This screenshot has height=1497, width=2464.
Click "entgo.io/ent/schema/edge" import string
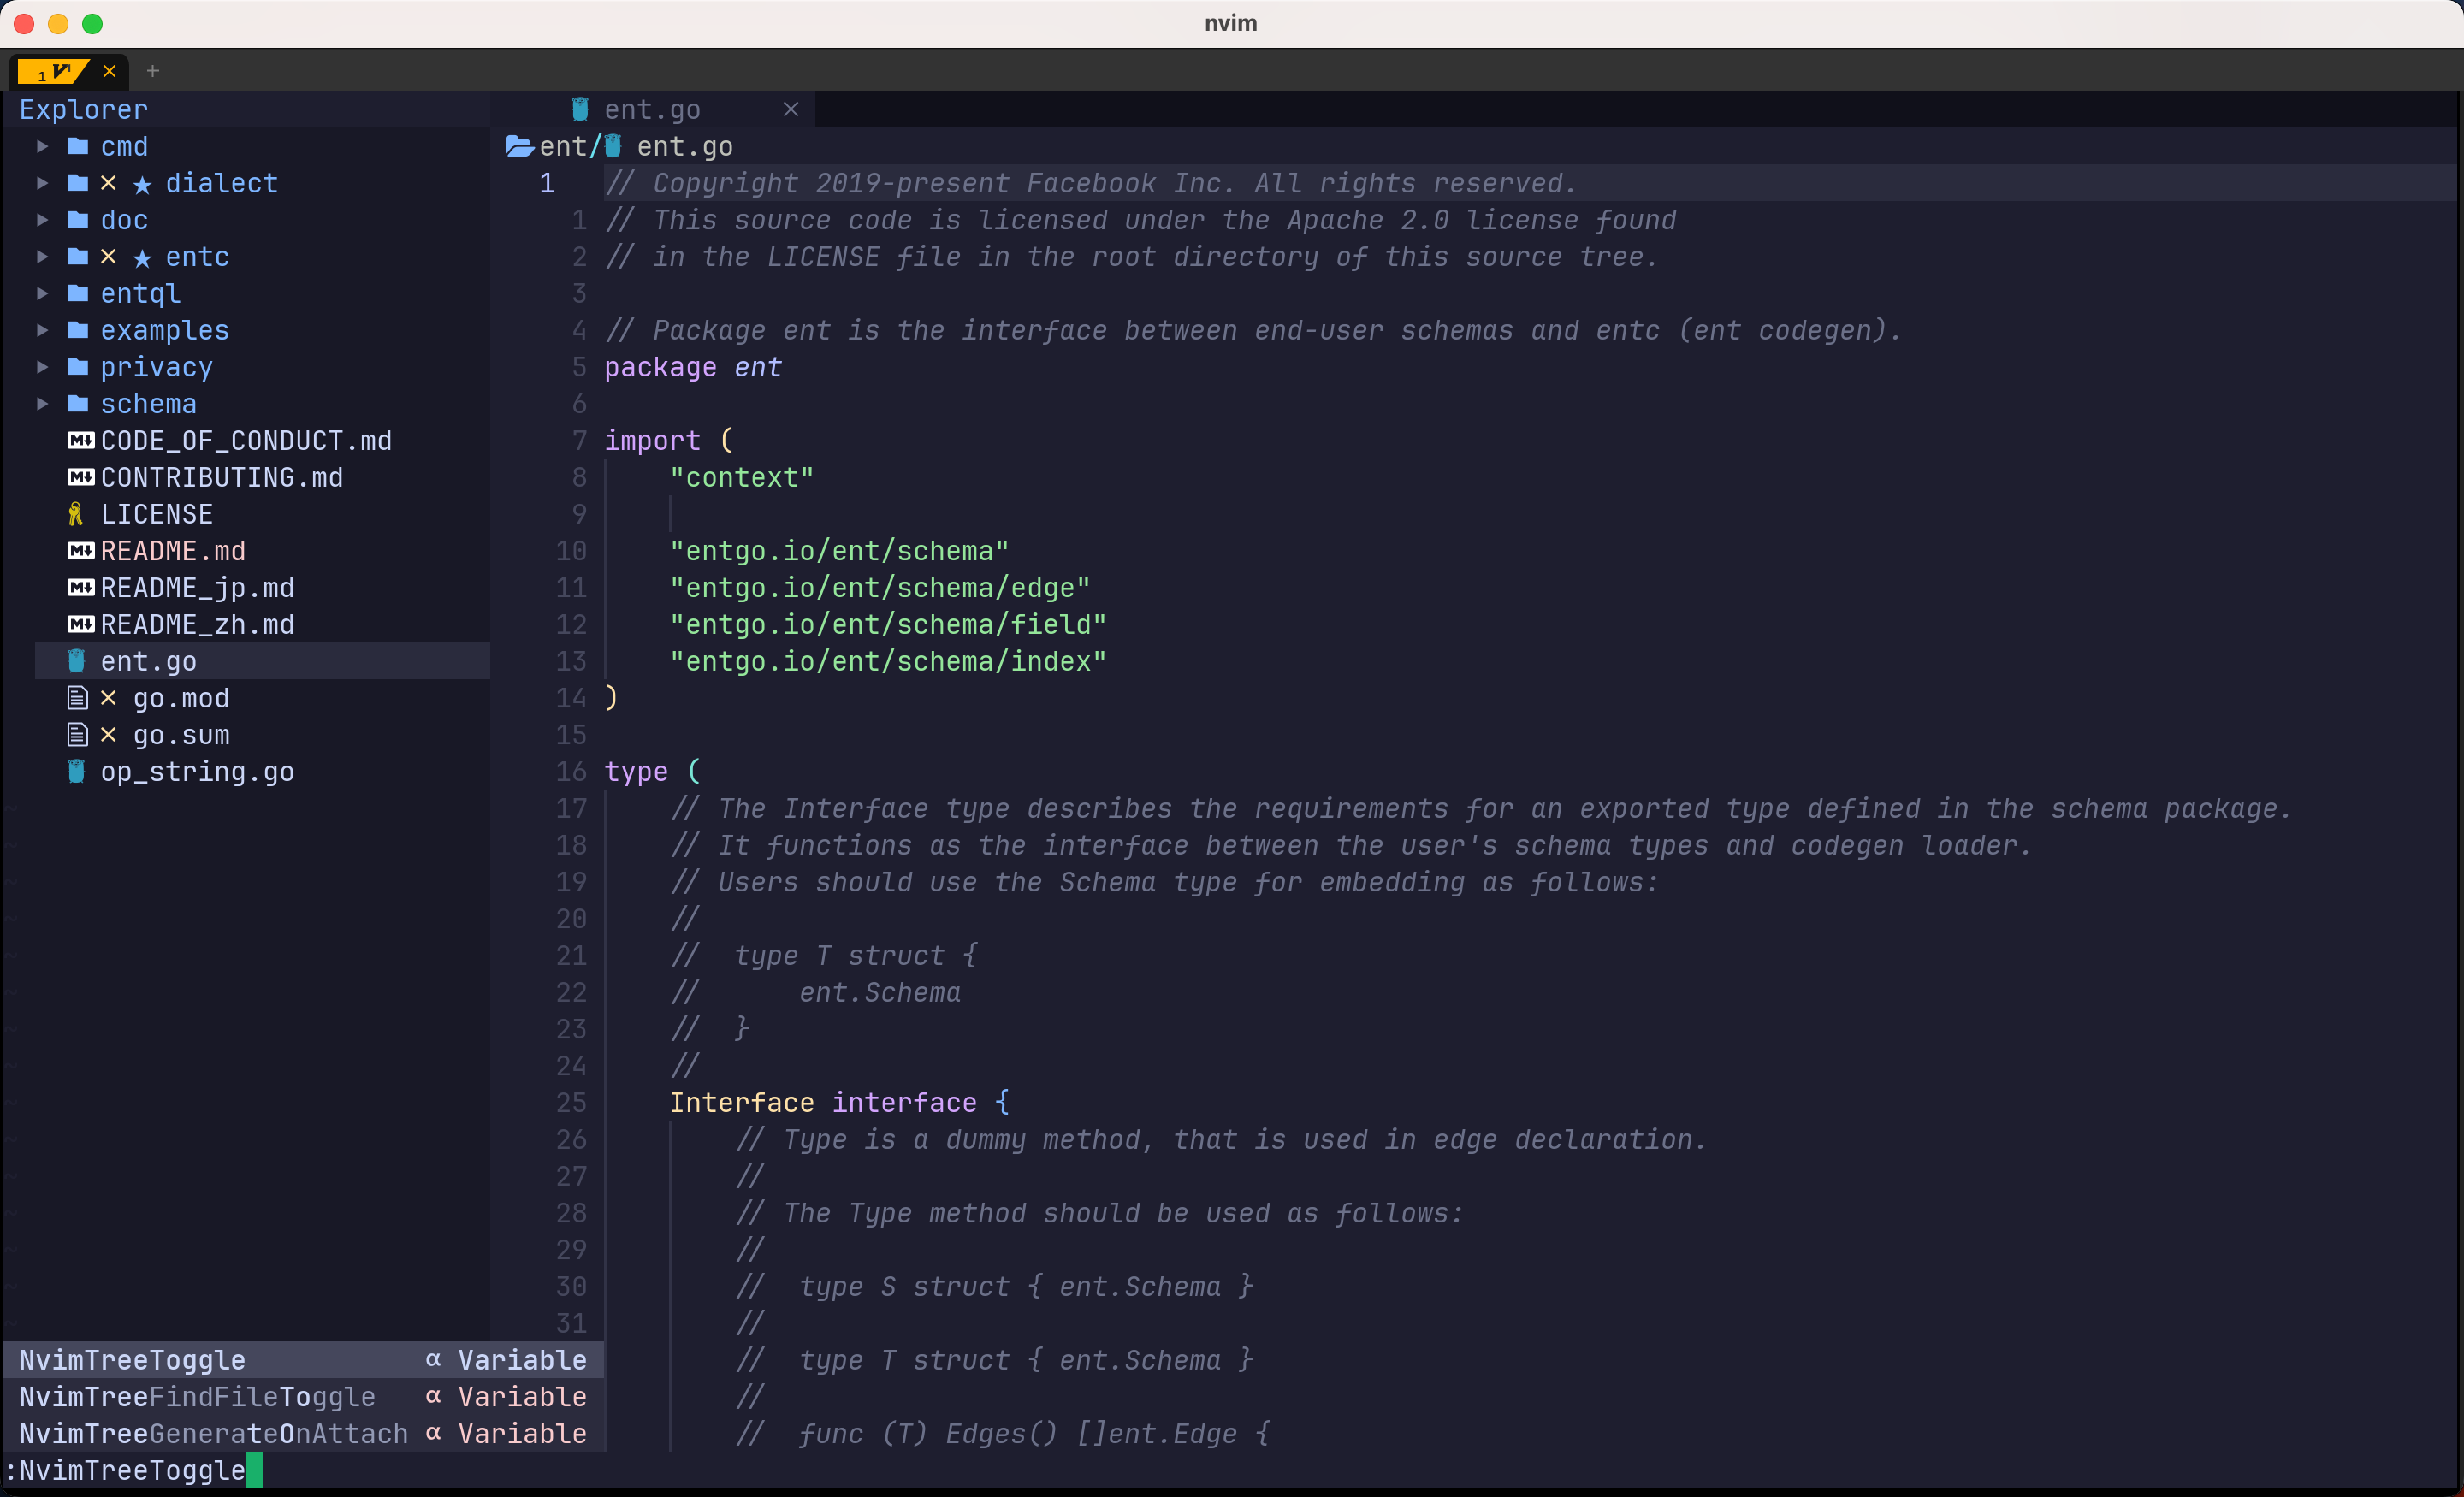pyautogui.click(x=880, y=588)
